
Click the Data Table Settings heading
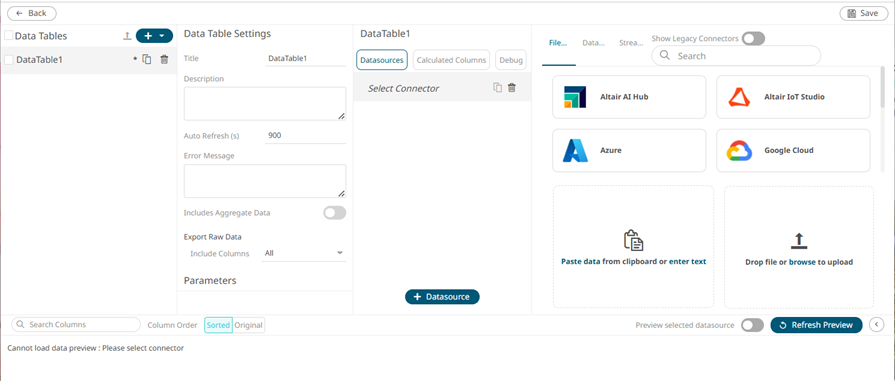pos(227,34)
